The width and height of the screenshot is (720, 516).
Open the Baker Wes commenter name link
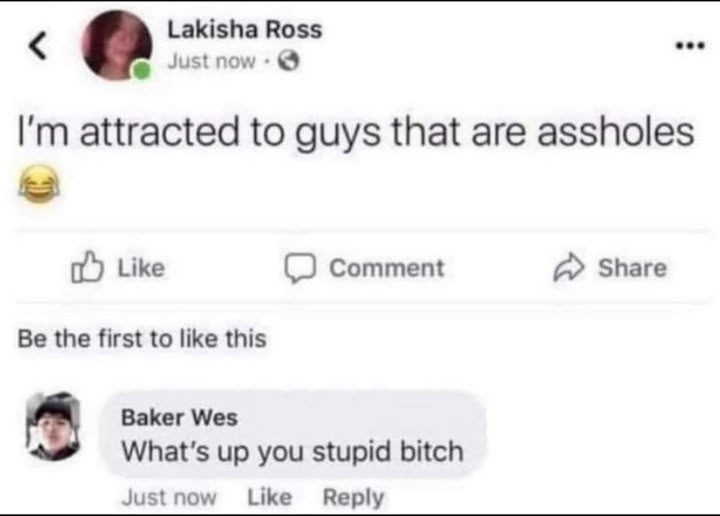(x=179, y=417)
